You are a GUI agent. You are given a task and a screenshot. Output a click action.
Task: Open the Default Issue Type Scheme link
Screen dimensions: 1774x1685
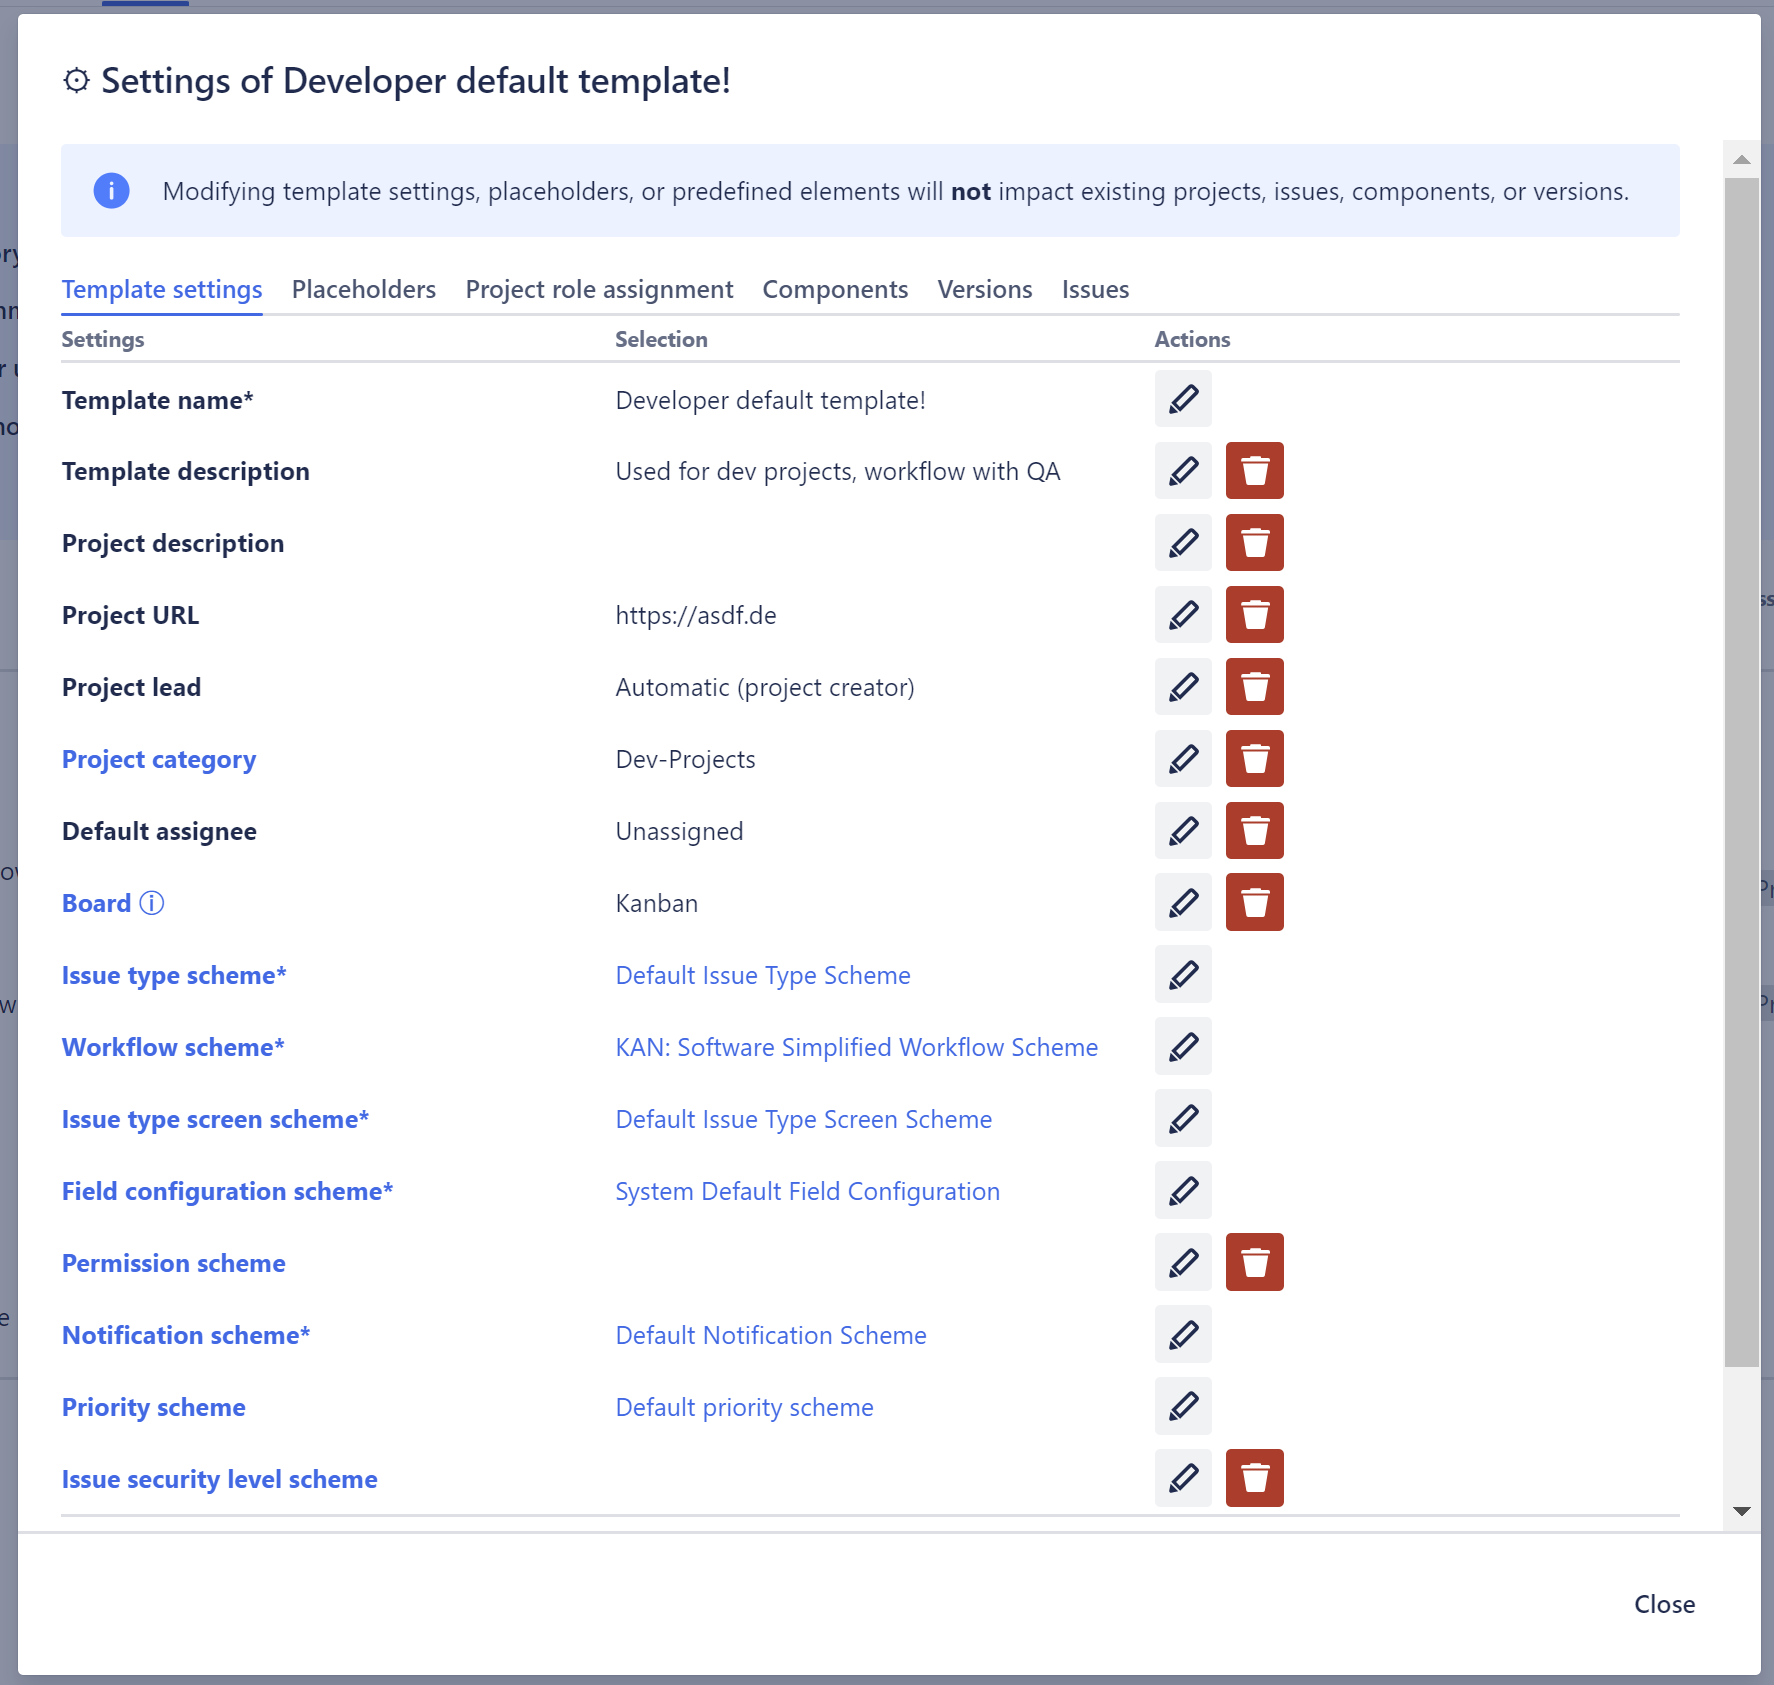click(x=762, y=975)
